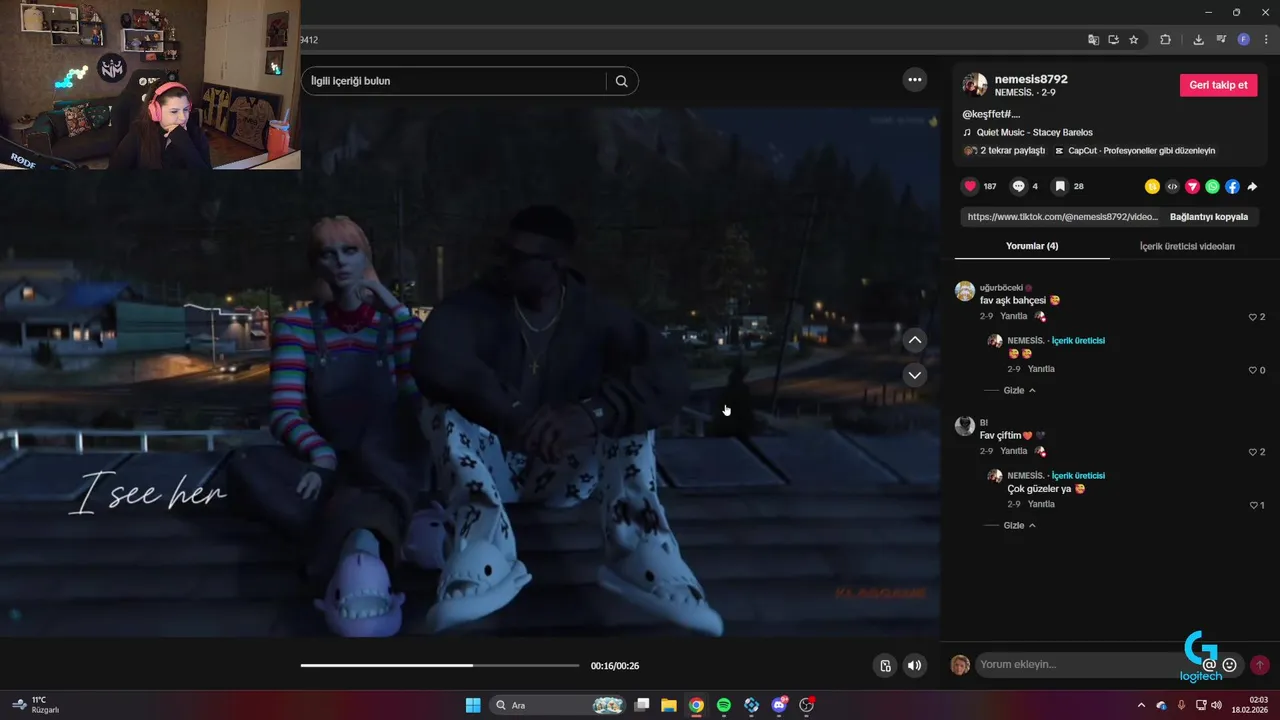
Task: Switch to the İçerik üreticisi videoları tab
Action: tap(1187, 246)
